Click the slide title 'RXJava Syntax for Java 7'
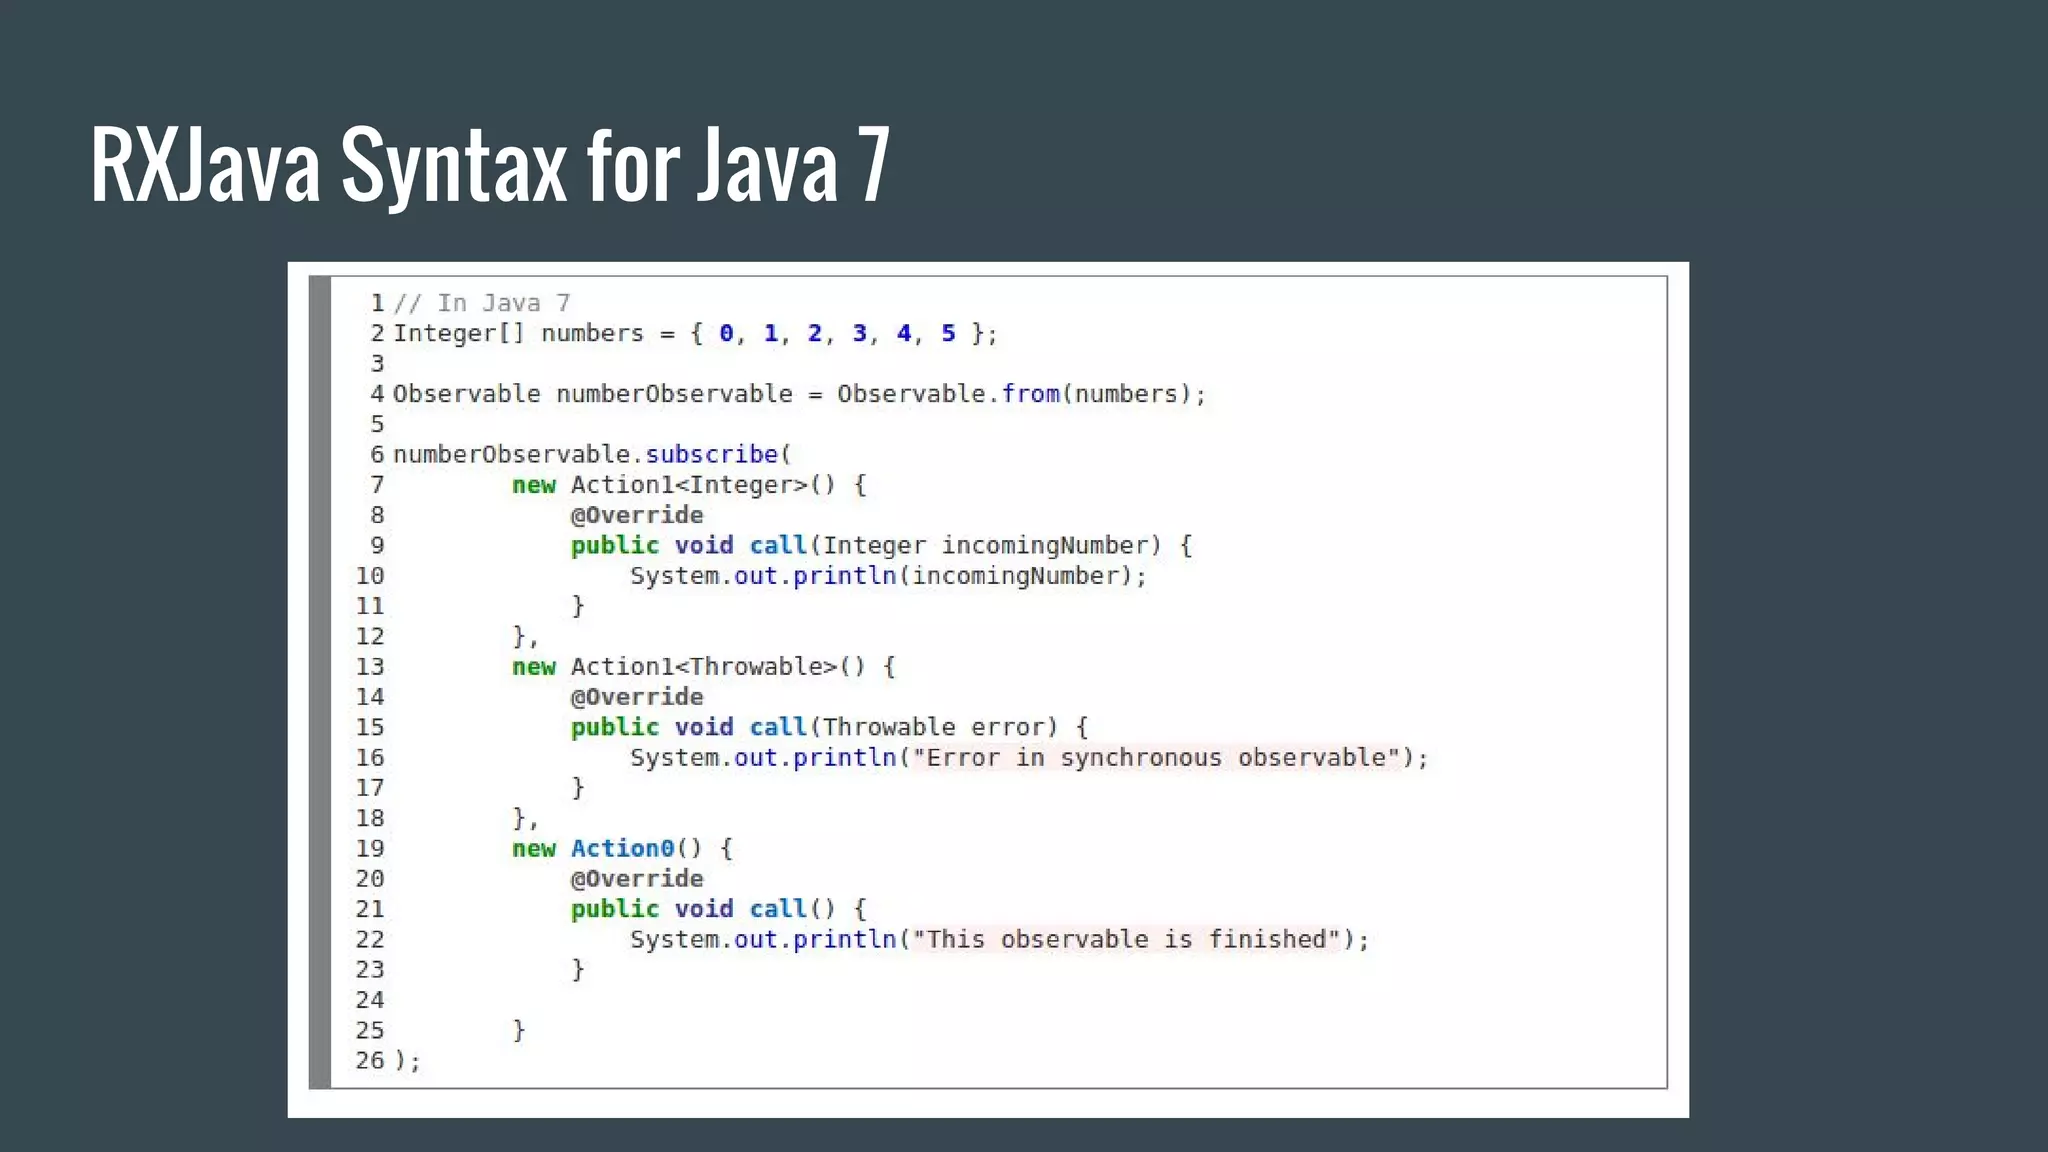 [490, 165]
